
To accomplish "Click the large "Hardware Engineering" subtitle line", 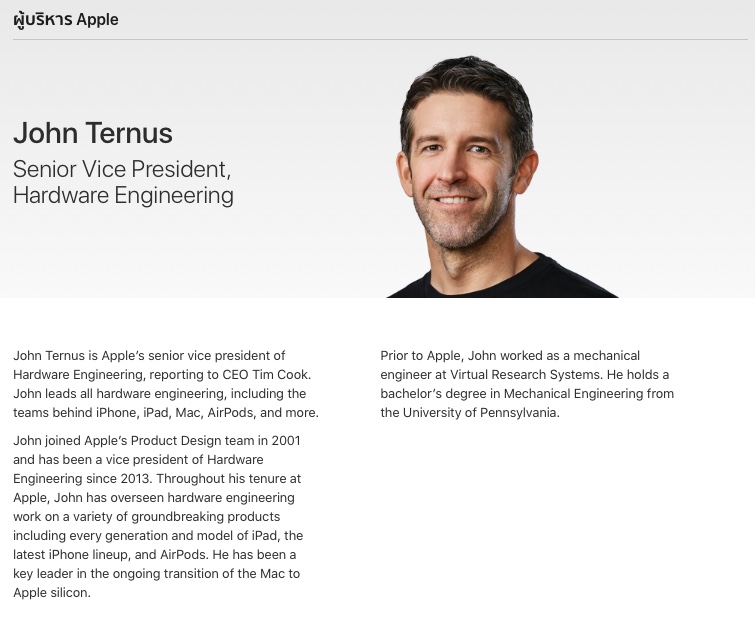I will (x=123, y=195).
